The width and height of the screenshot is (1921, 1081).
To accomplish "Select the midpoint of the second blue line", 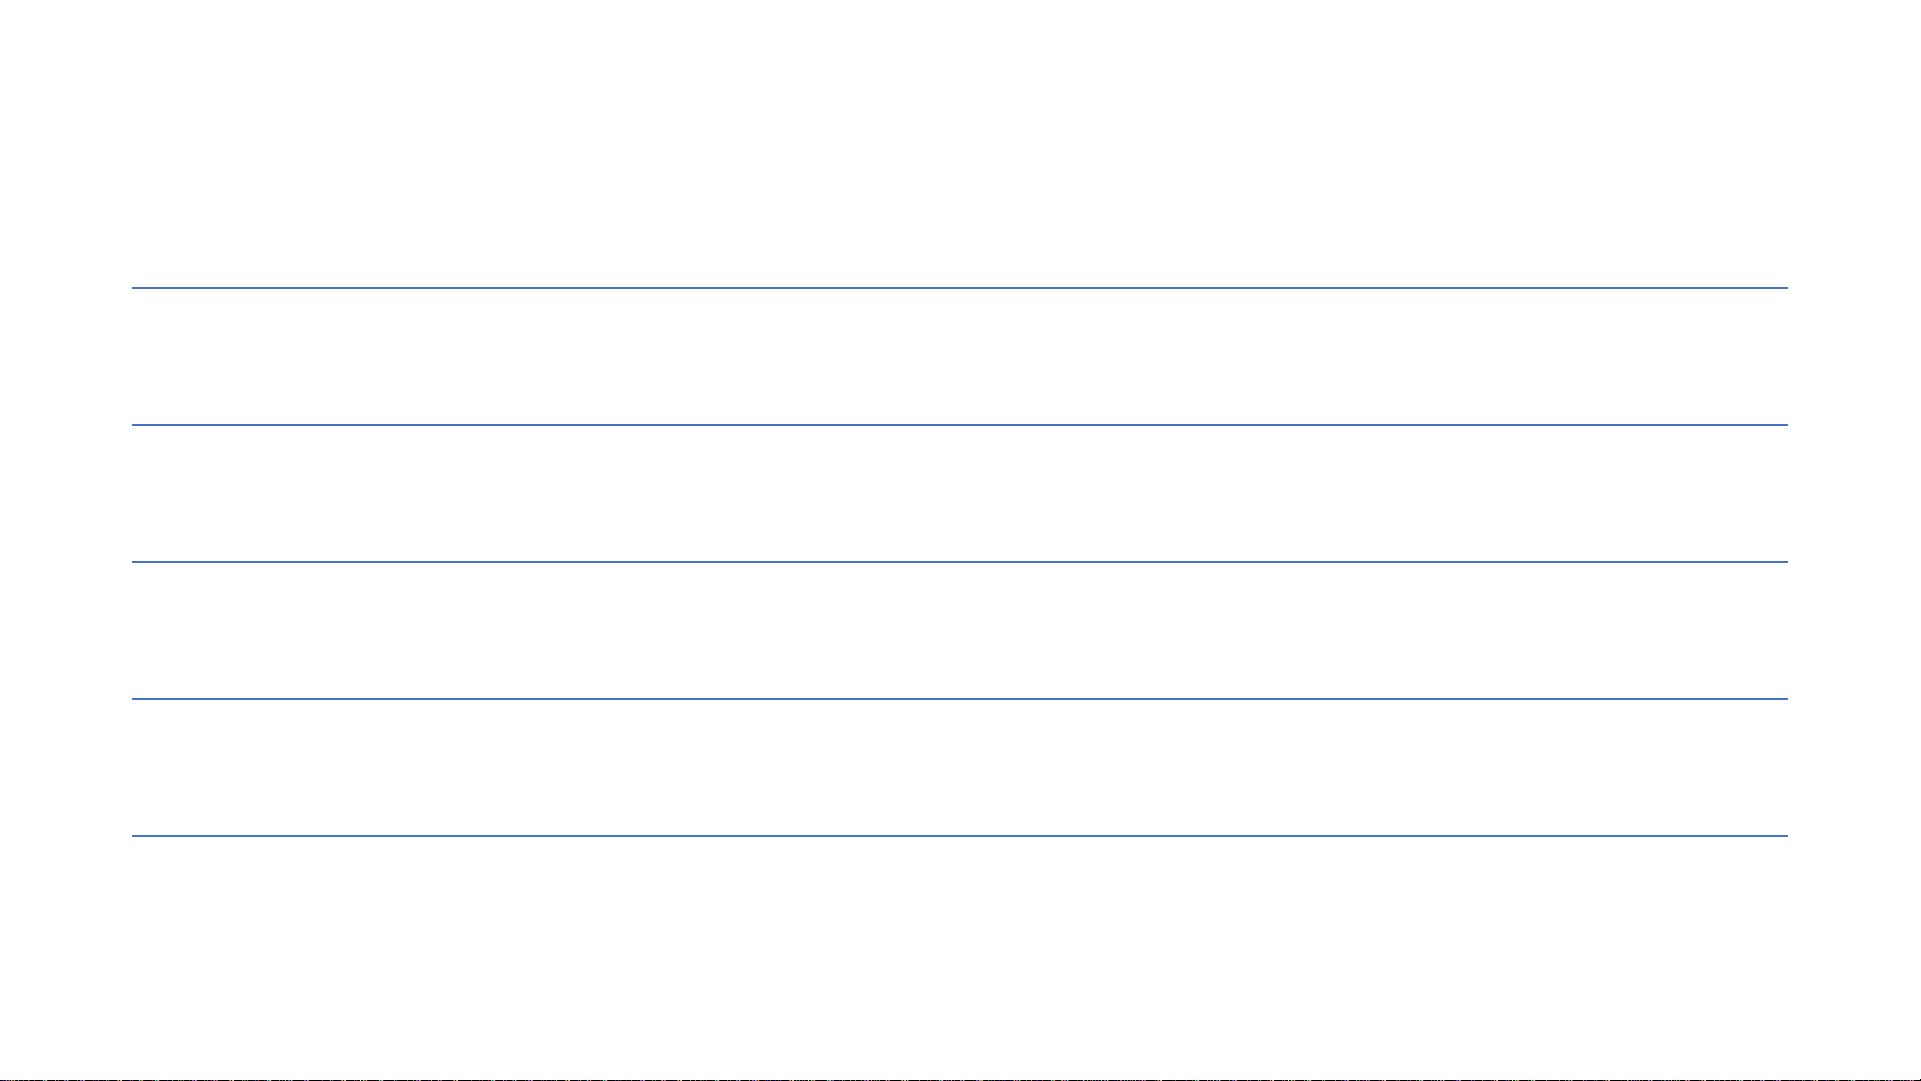I will tap(960, 425).
